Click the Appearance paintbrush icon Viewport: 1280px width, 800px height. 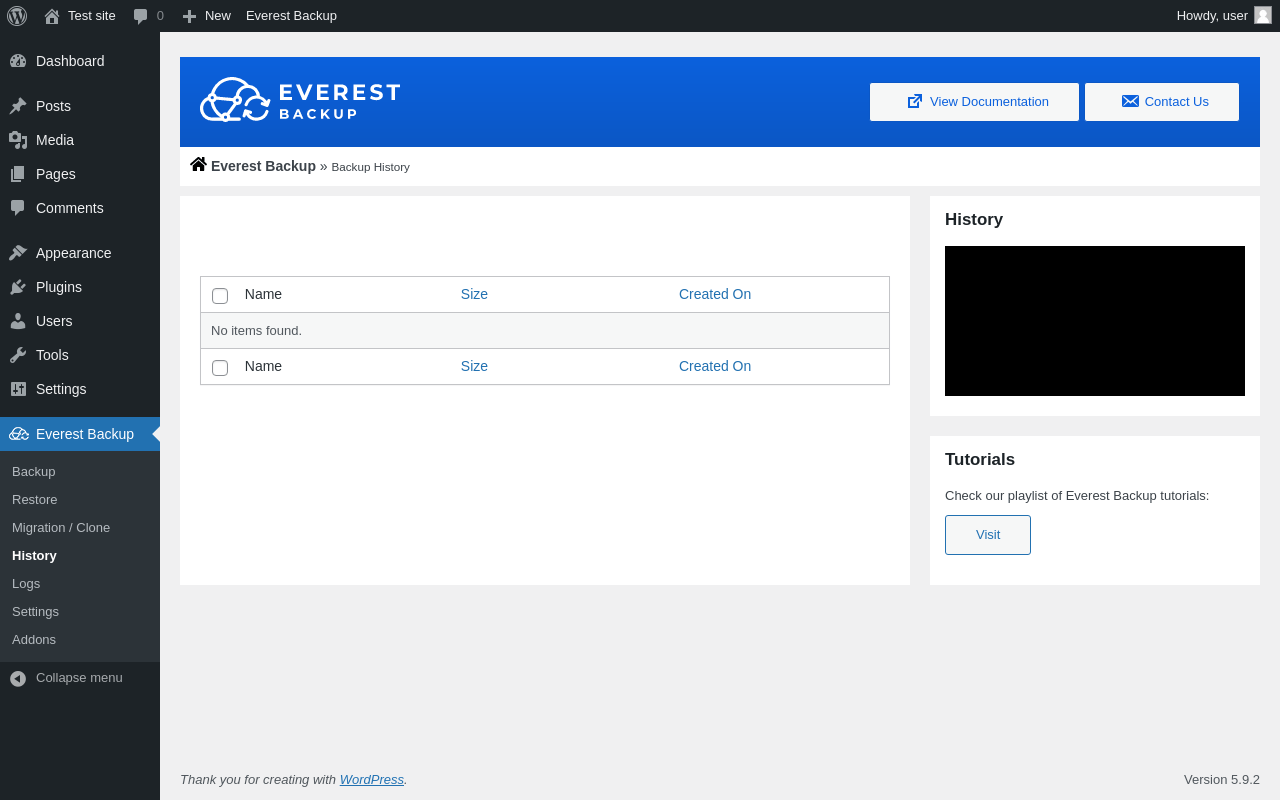tap(18, 253)
